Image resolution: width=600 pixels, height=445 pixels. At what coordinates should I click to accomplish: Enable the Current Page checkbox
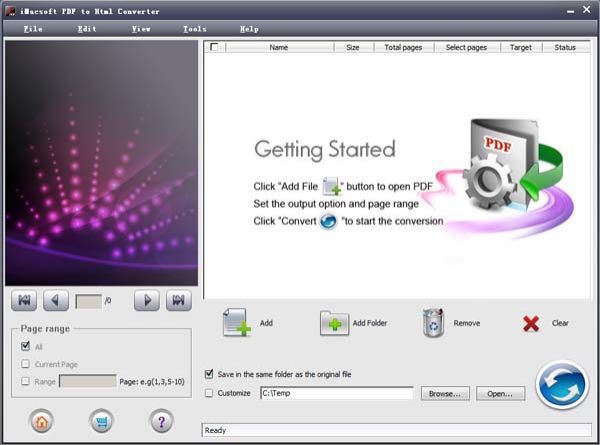(x=25, y=364)
